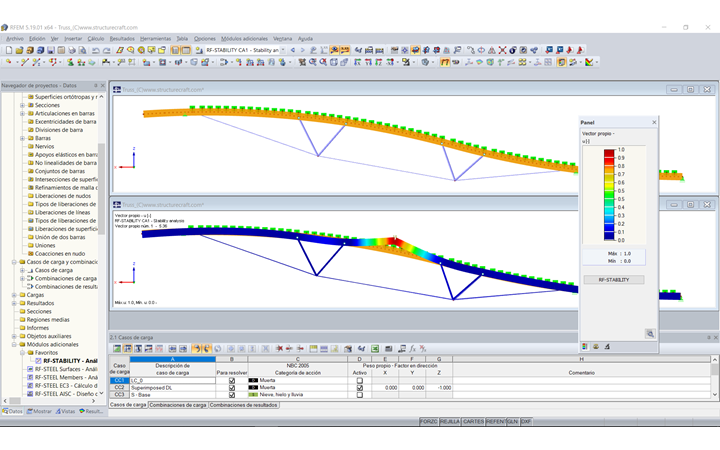Click the factors tab icon in Panel
Image resolution: width=720 pixels, height=450 pixels.
(x=596, y=347)
